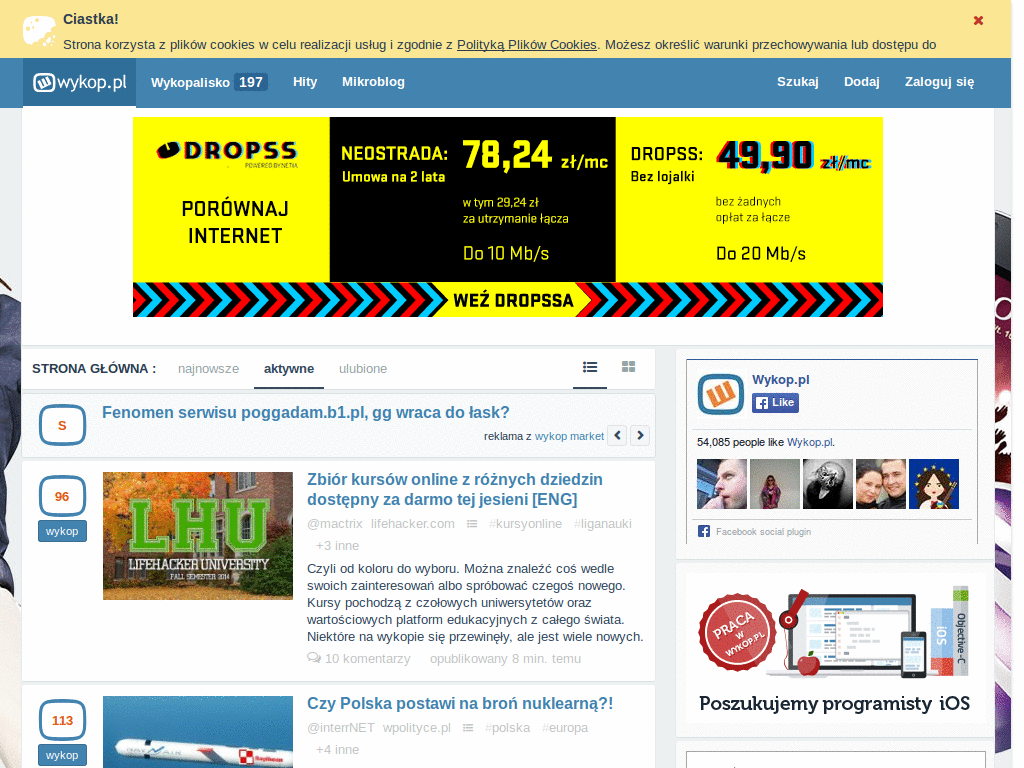1024x768 pixels.
Task: Open the Hity page
Action: [x=305, y=82]
